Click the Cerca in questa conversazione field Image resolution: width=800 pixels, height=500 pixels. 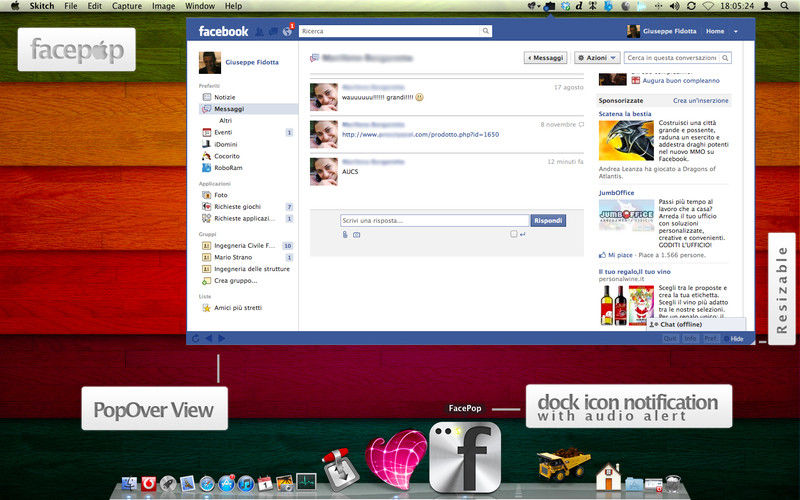tap(678, 58)
